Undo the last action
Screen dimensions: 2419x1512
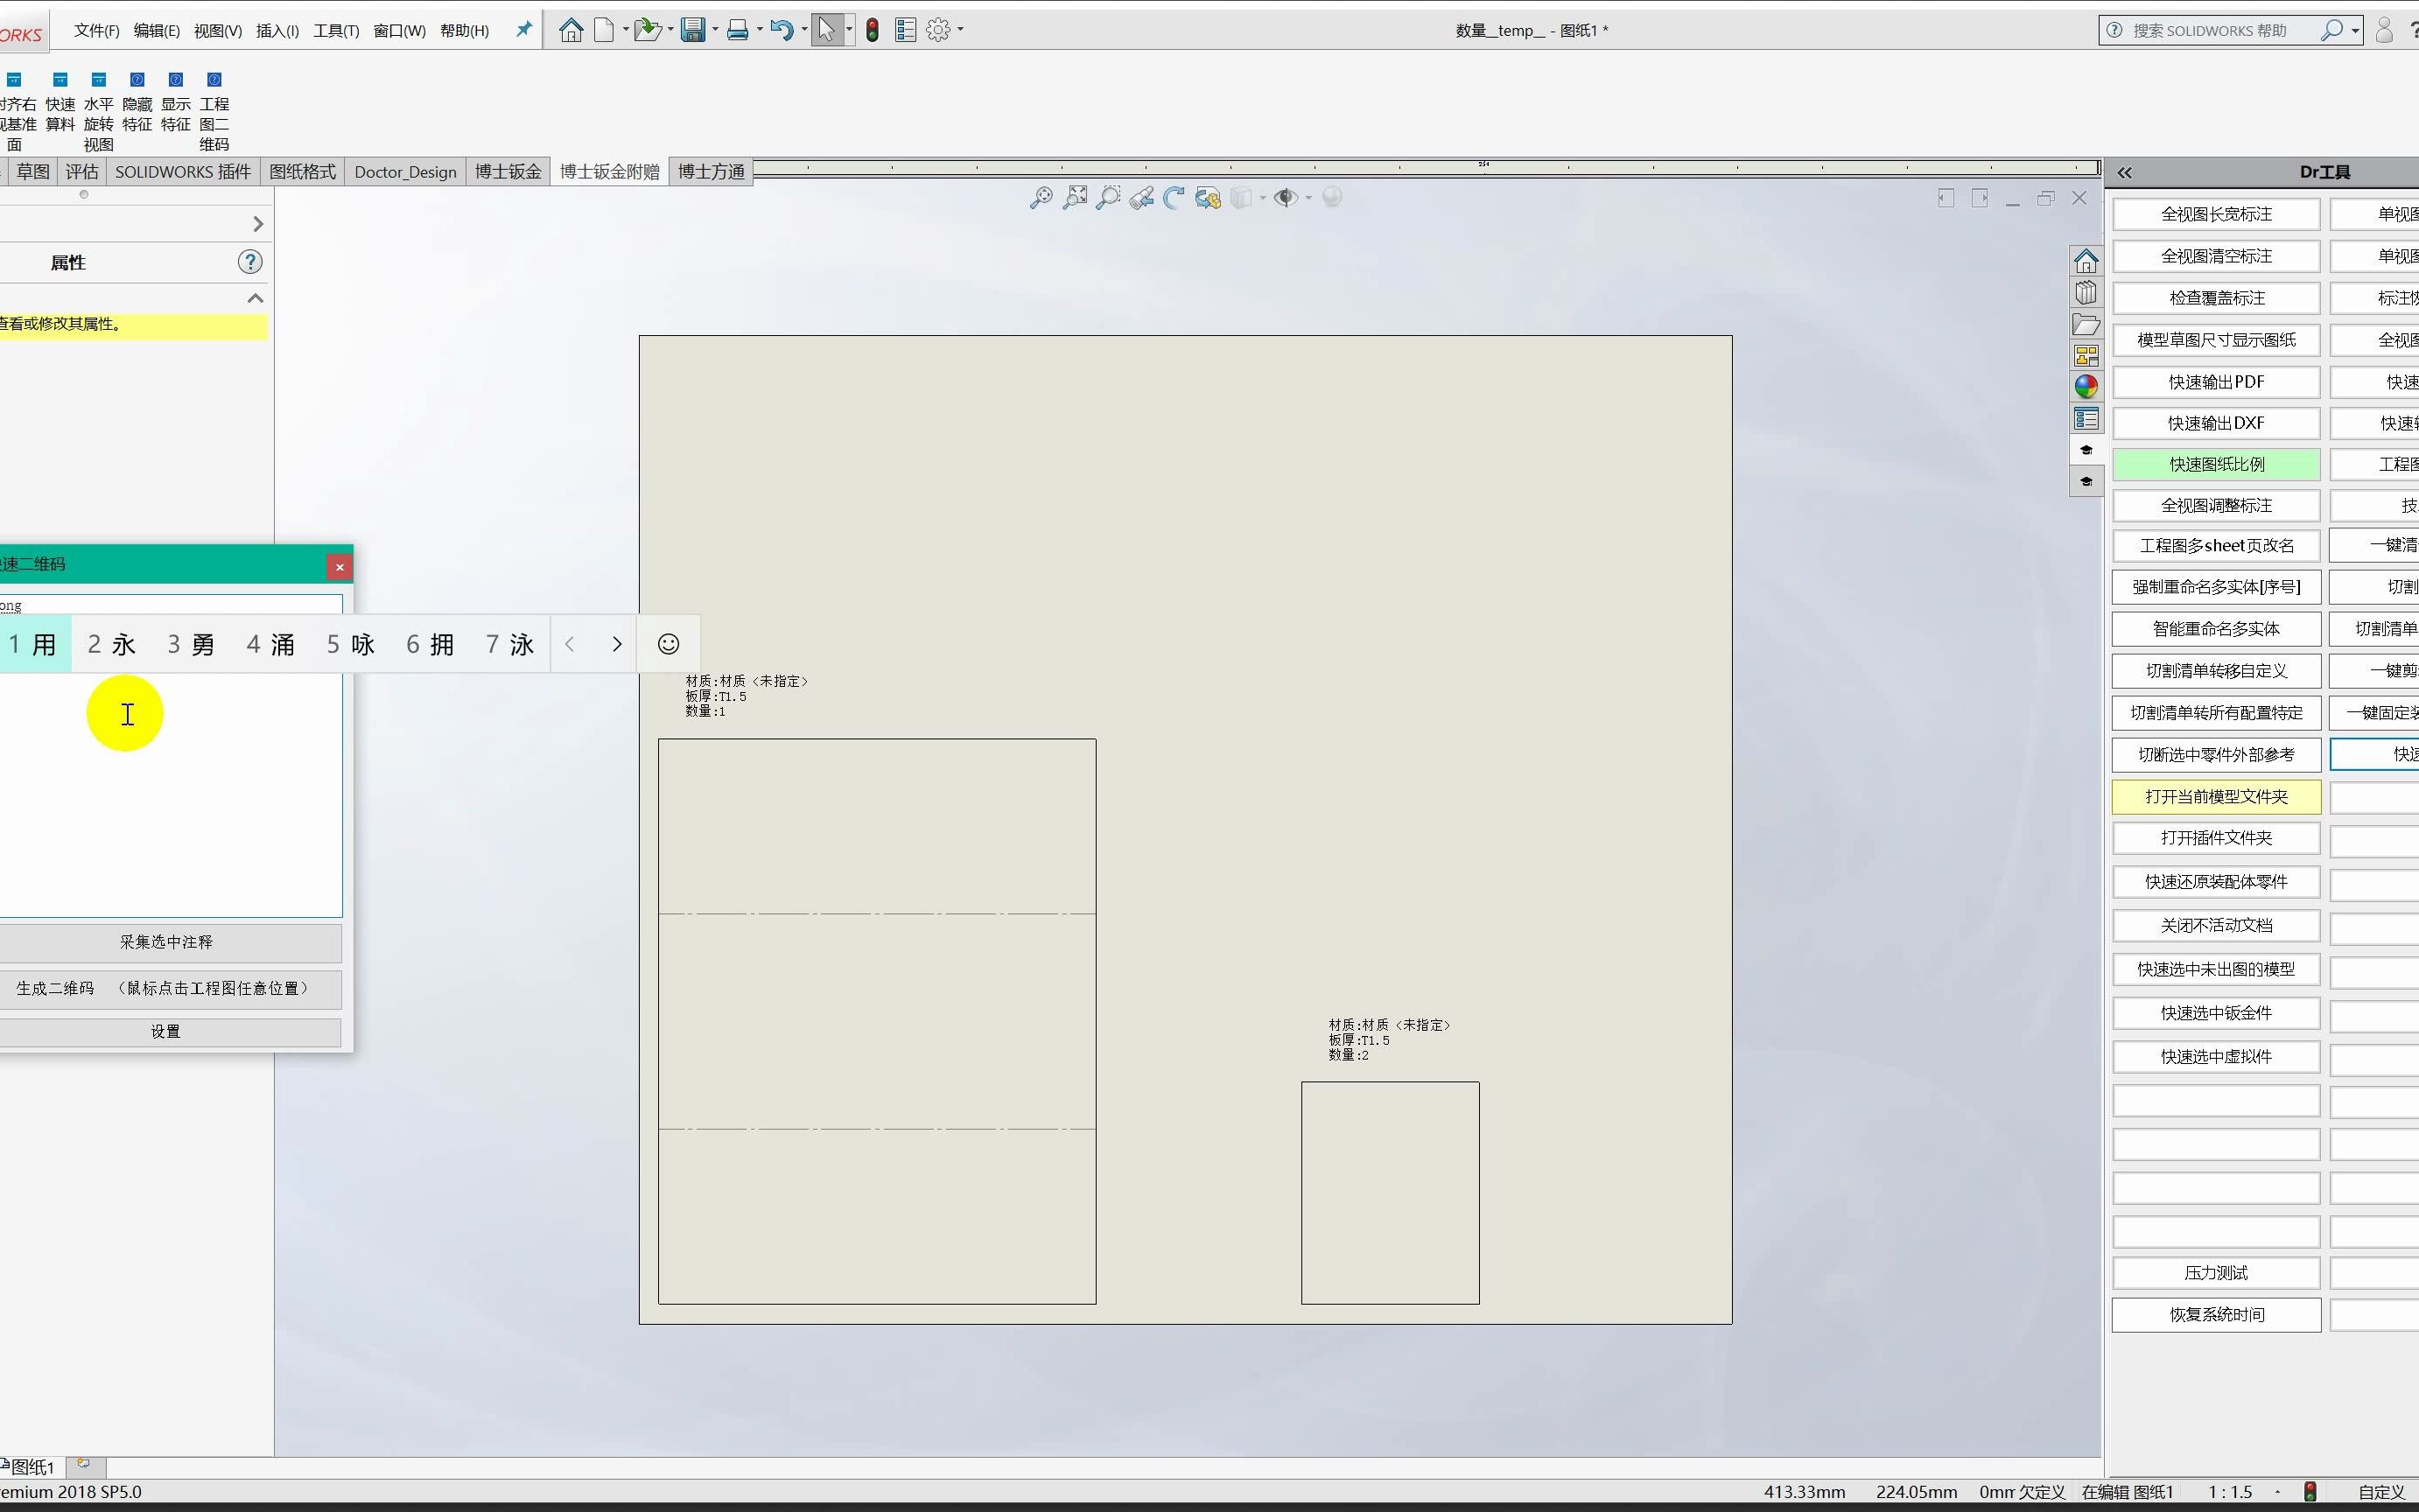(x=782, y=30)
